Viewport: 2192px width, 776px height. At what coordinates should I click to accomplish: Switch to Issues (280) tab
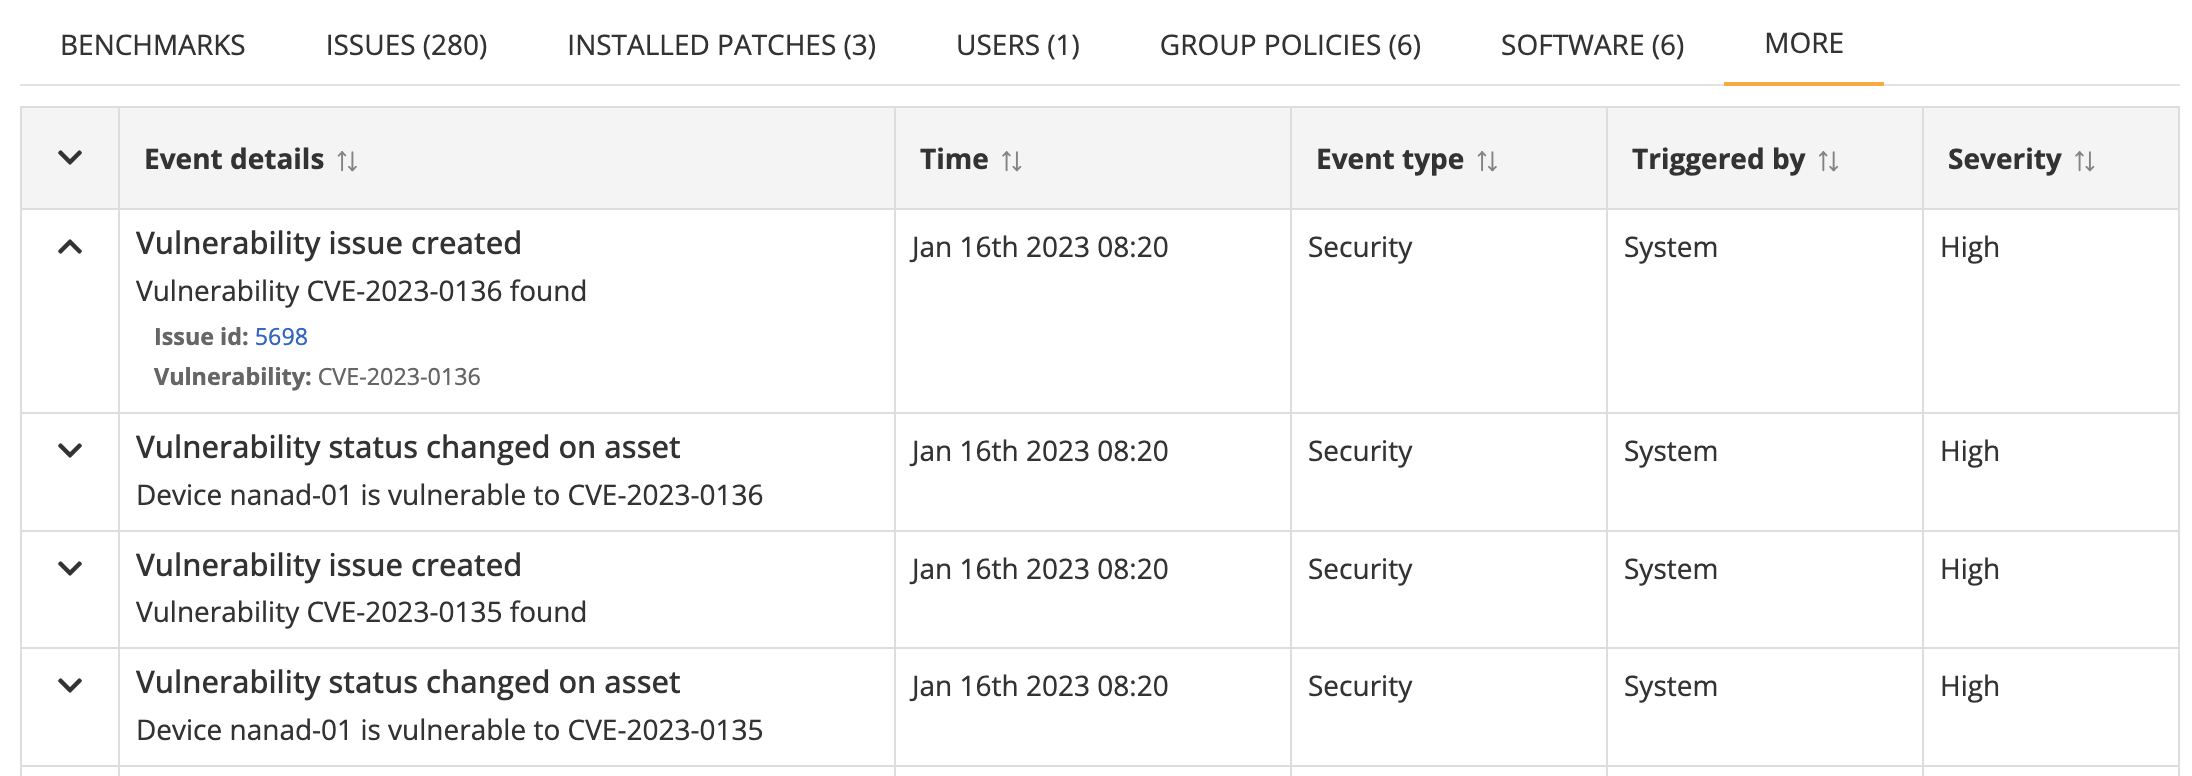[406, 45]
